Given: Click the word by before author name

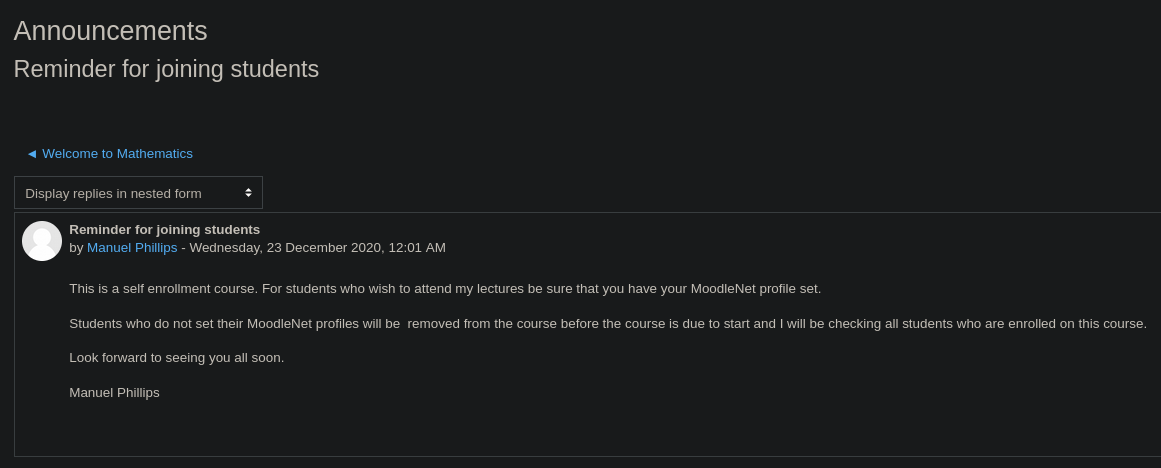Looking at the screenshot, I should point(76,247).
